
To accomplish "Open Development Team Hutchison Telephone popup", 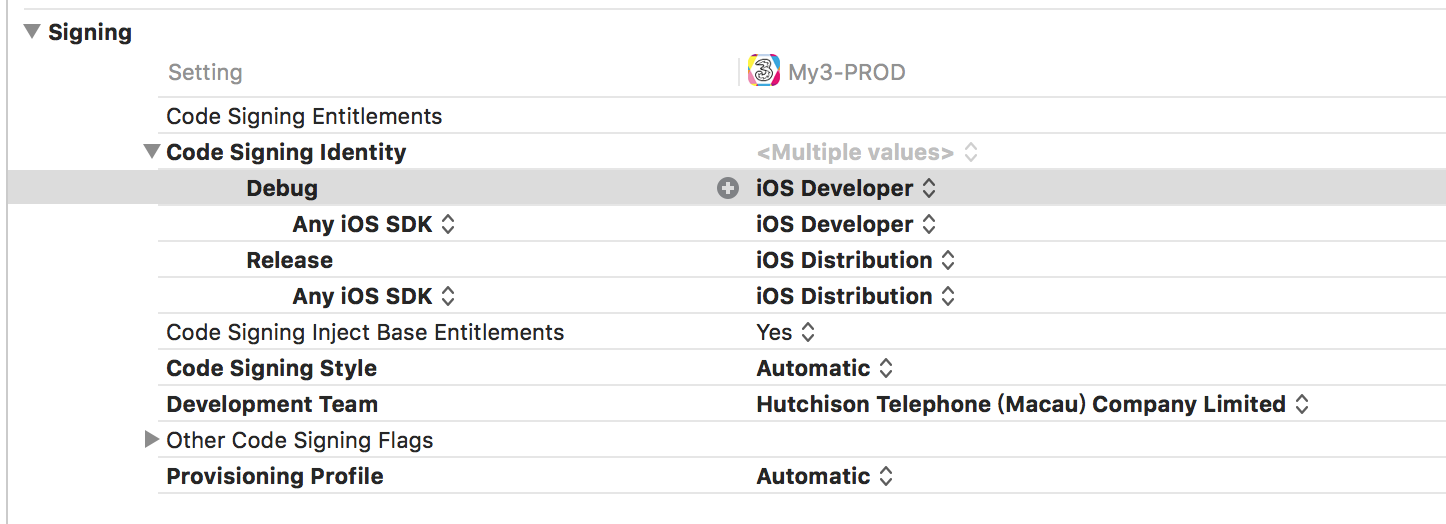I will pos(1033,404).
